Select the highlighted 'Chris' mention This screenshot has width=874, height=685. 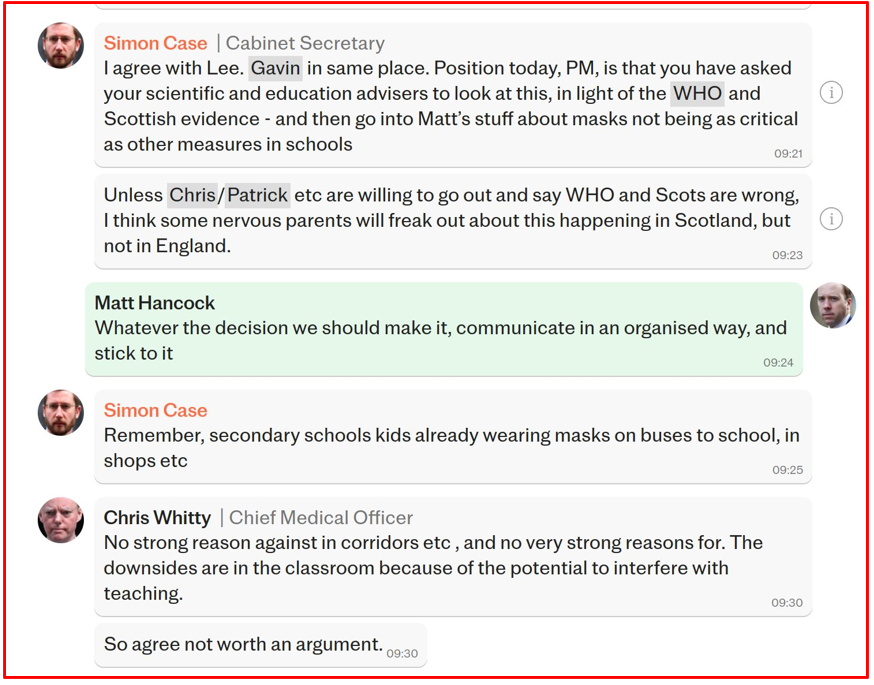tap(192, 195)
